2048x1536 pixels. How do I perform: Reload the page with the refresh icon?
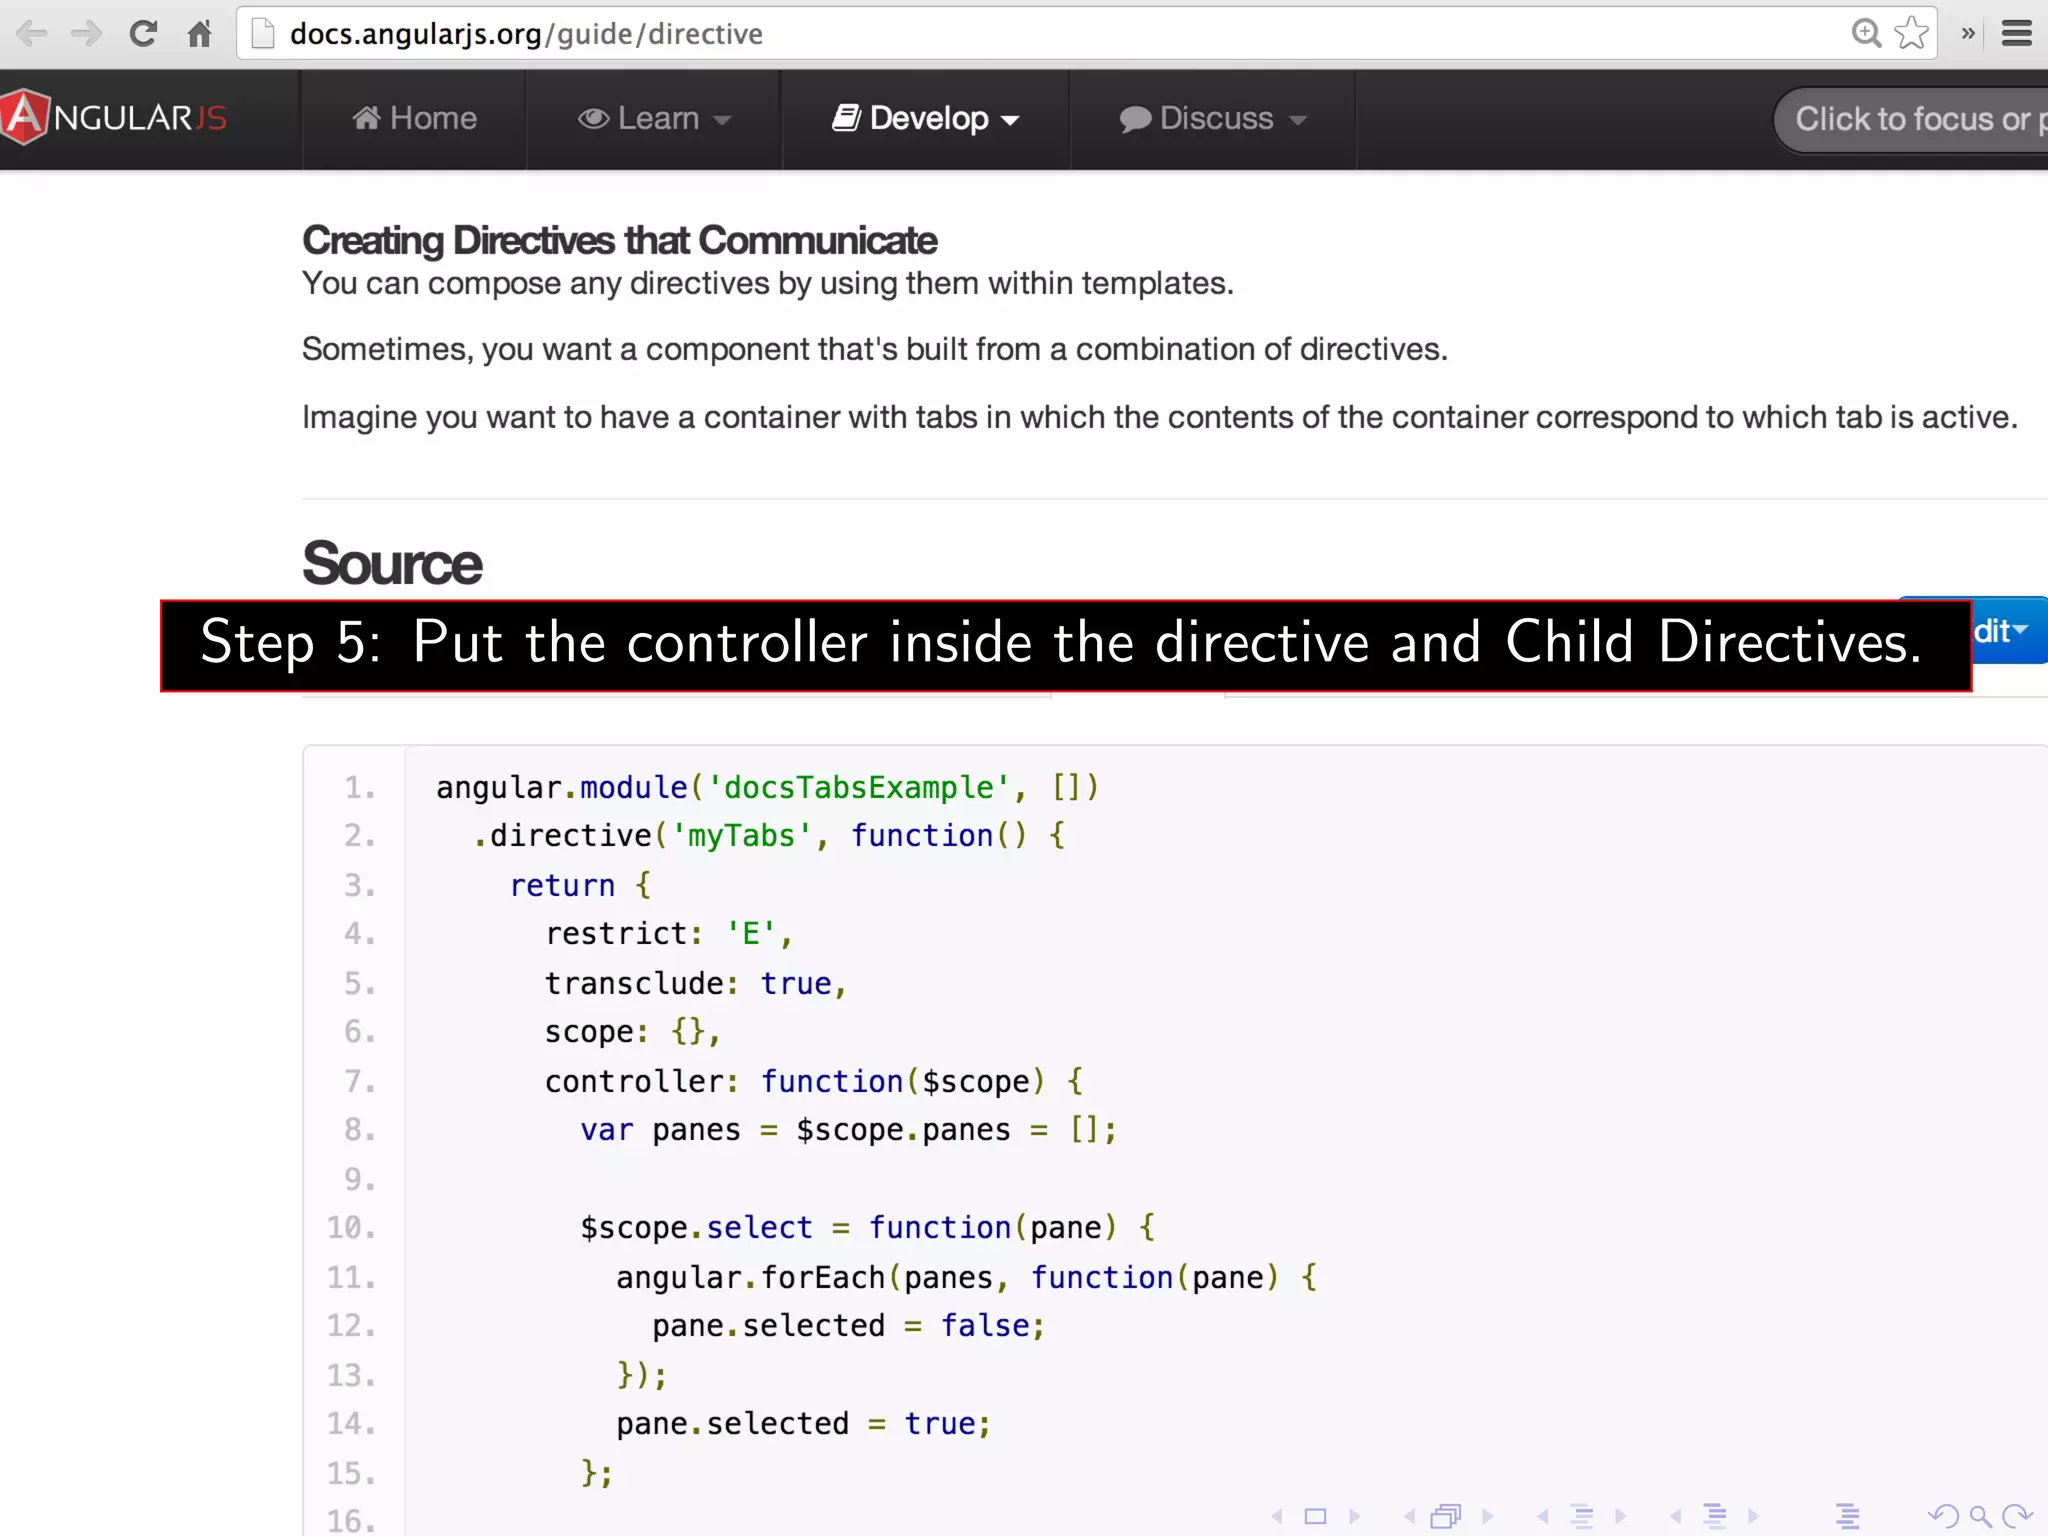coord(143,34)
